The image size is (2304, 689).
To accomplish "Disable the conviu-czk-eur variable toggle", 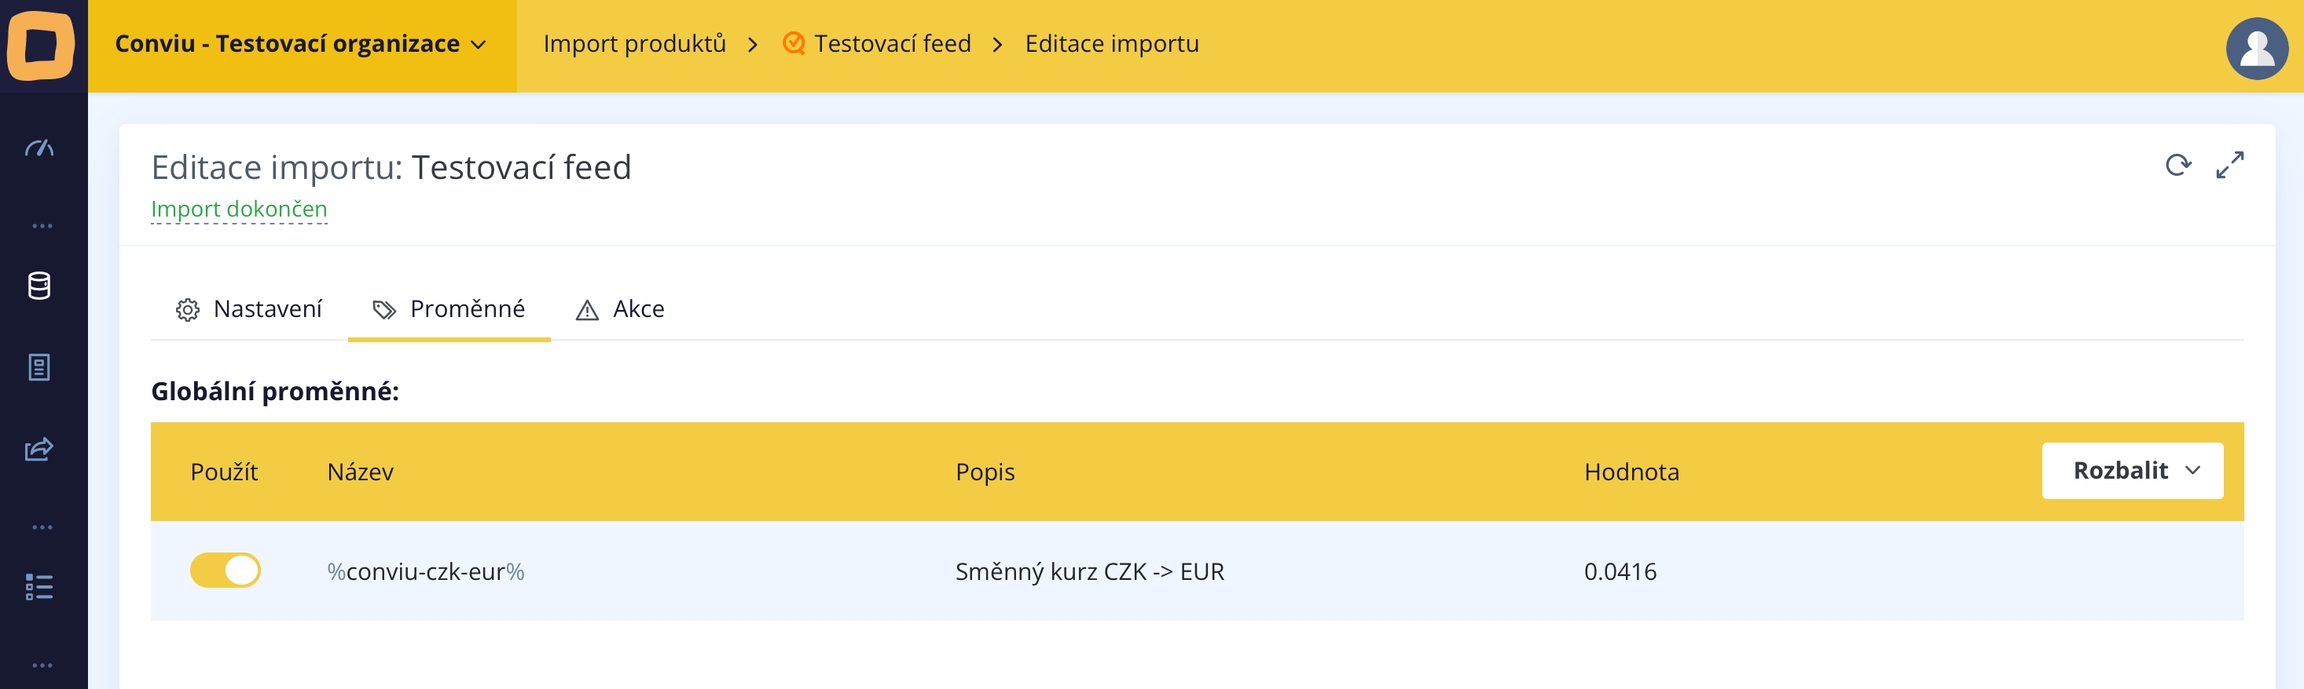I will coord(225,570).
